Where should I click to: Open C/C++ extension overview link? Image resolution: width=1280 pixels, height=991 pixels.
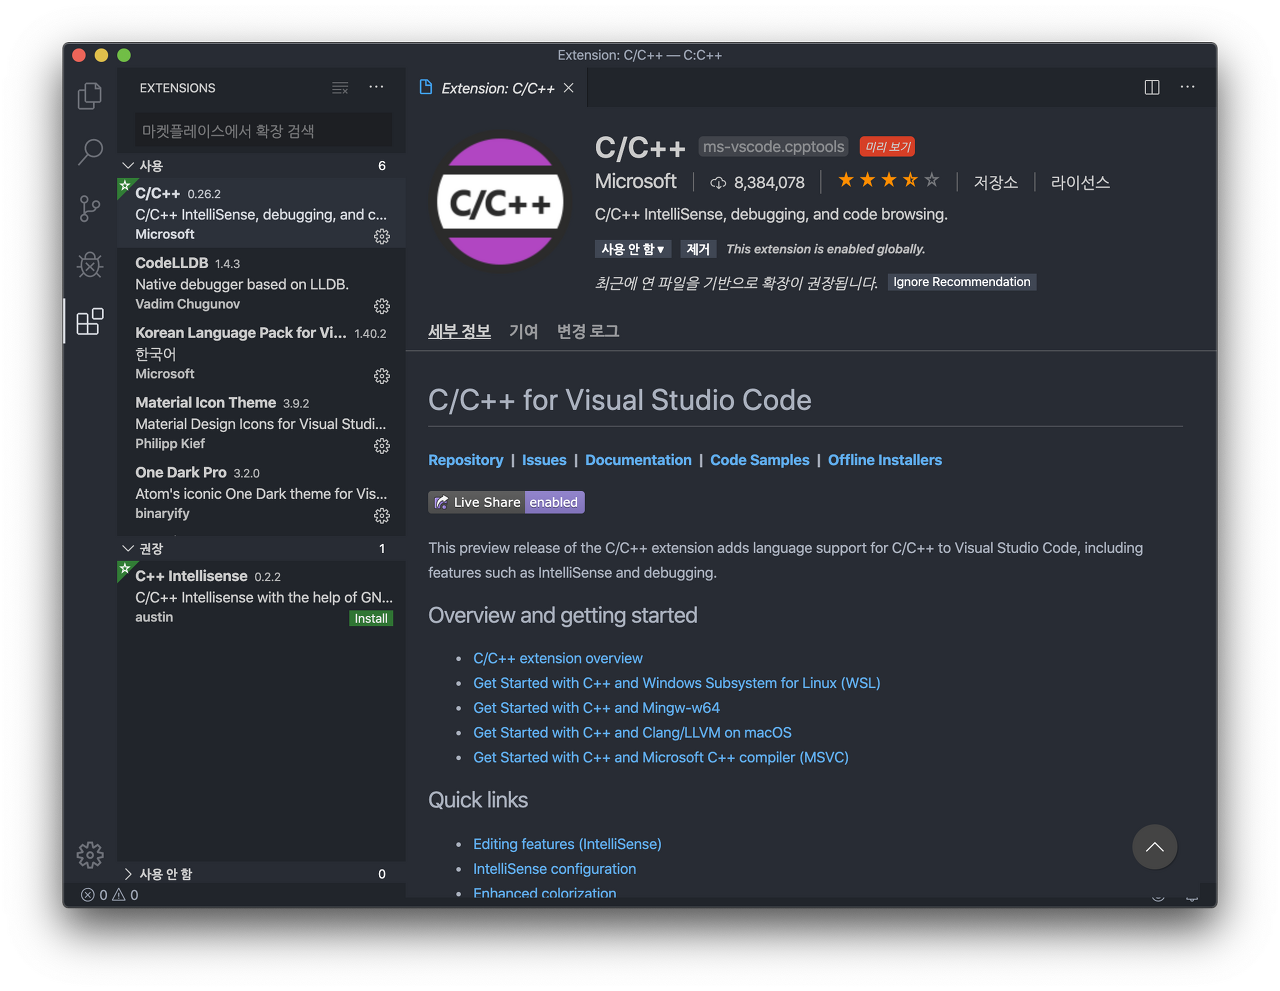pyautogui.click(x=558, y=658)
